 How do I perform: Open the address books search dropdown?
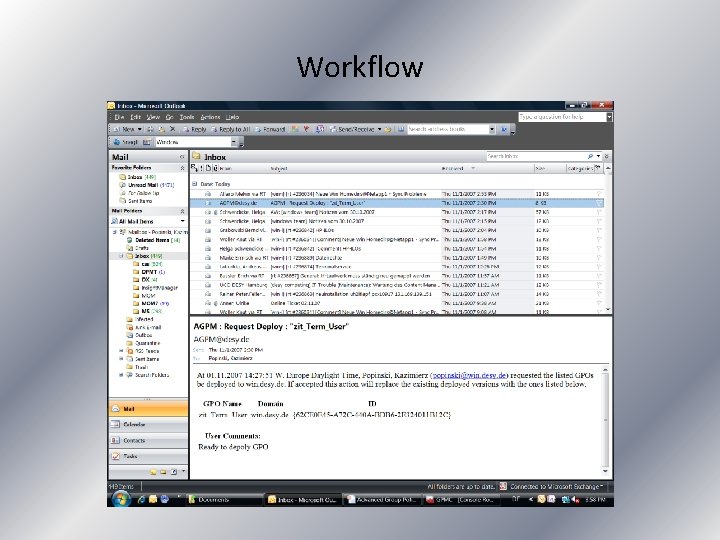pyautogui.click(x=492, y=129)
